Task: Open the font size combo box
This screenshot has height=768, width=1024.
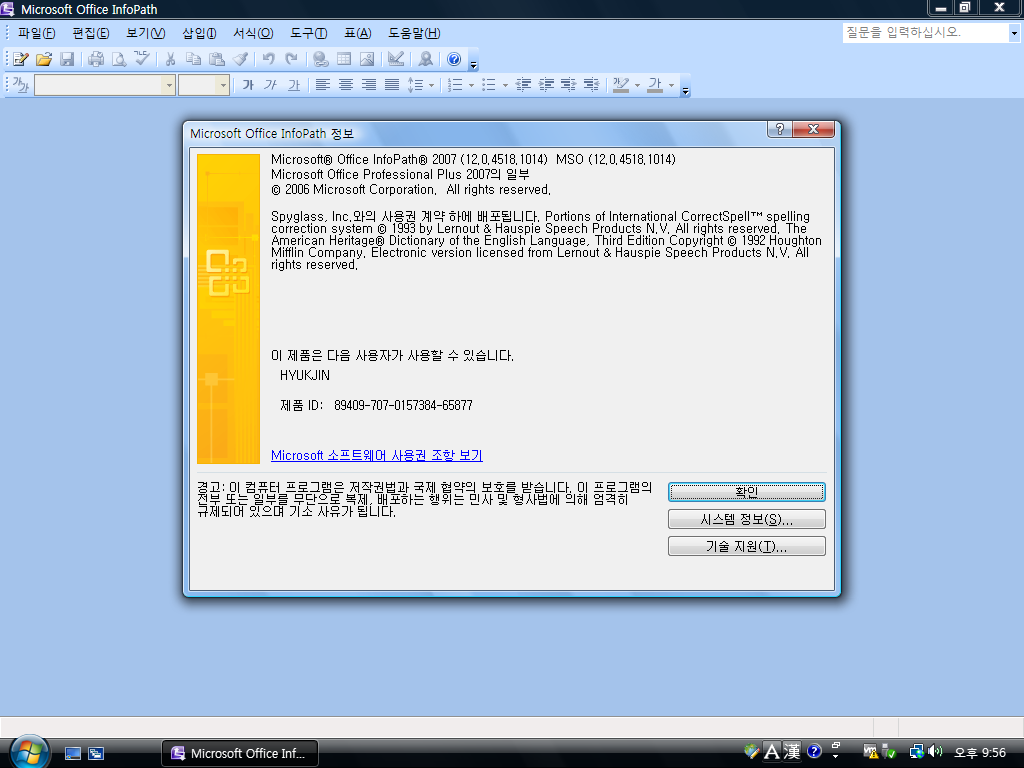Action: (x=204, y=85)
